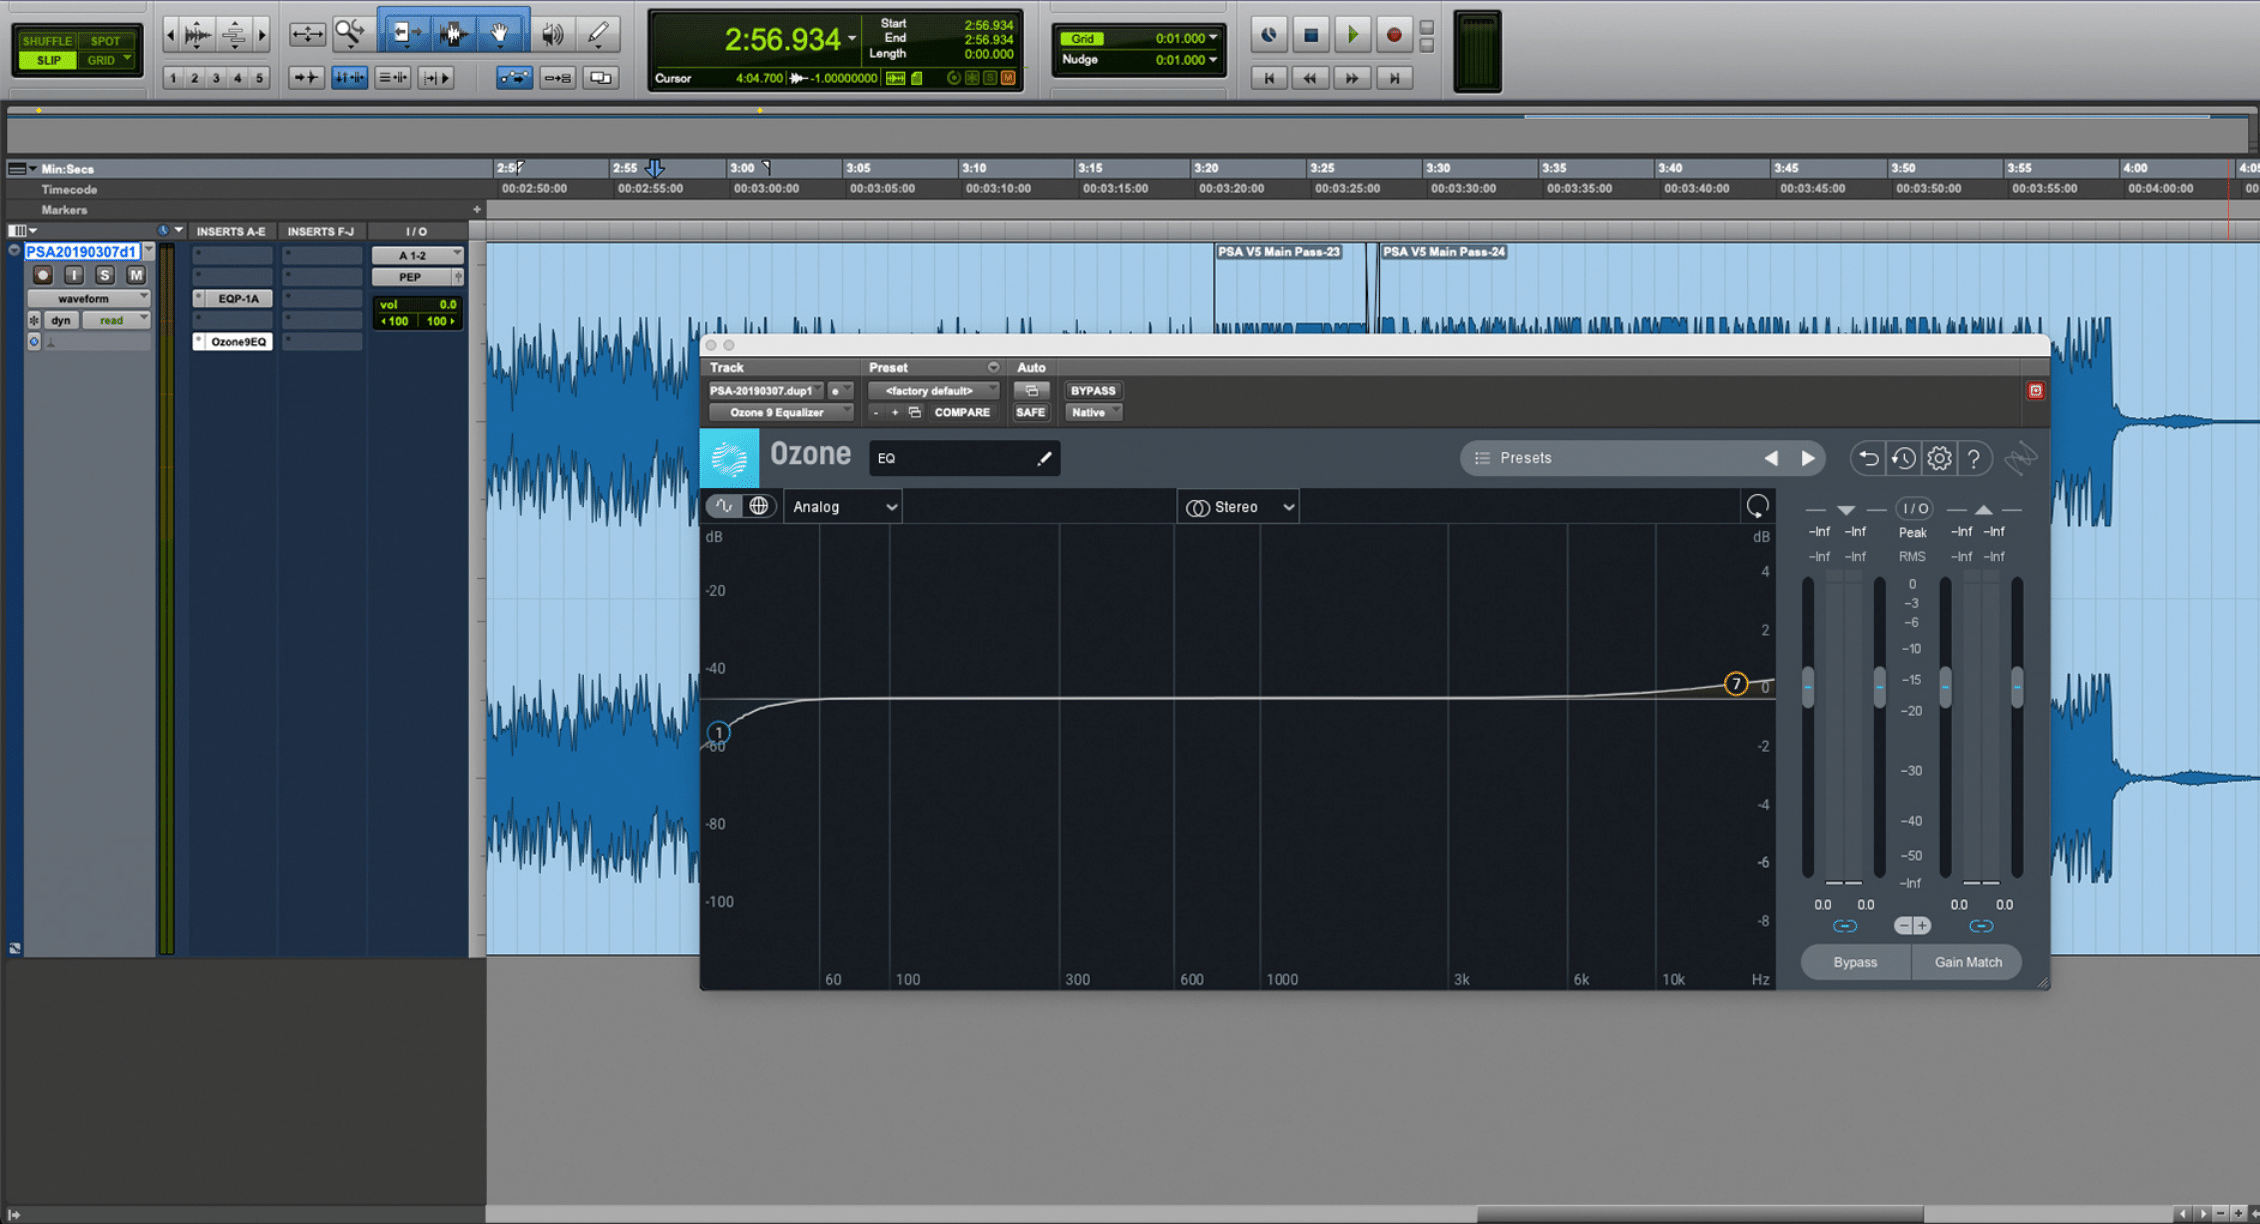The height and width of the screenshot is (1224, 2260).
Task: Switch to the globe all-bands view
Action: (x=759, y=506)
